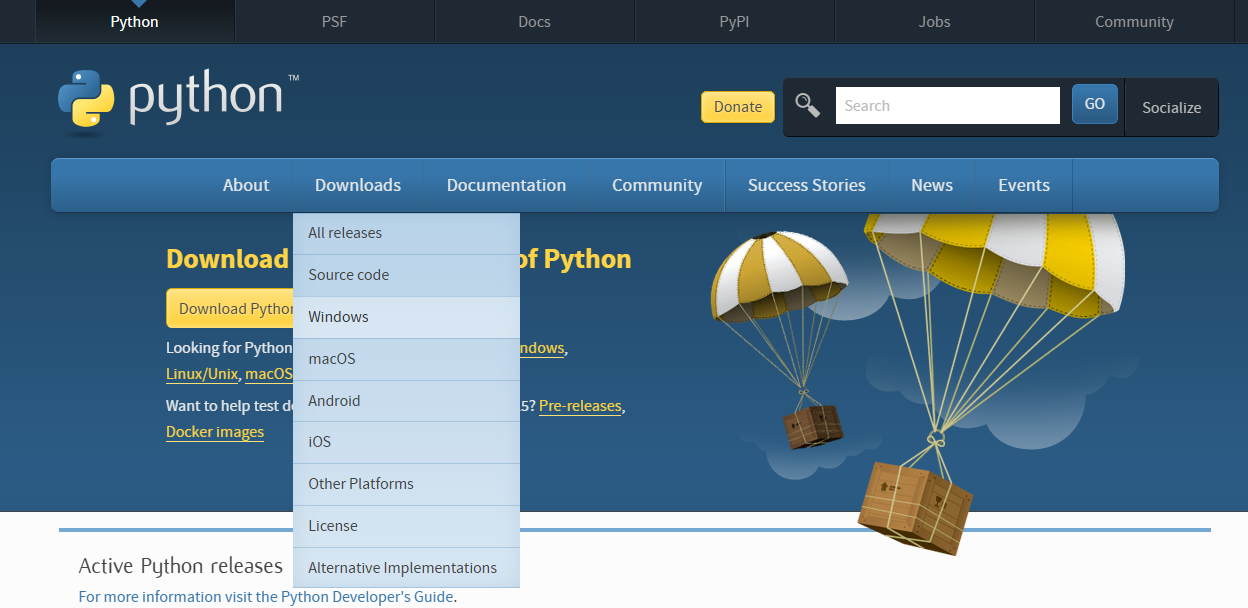The width and height of the screenshot is (1248, 608).
Task: Focus the Search input field
Action: coord(947,106)
